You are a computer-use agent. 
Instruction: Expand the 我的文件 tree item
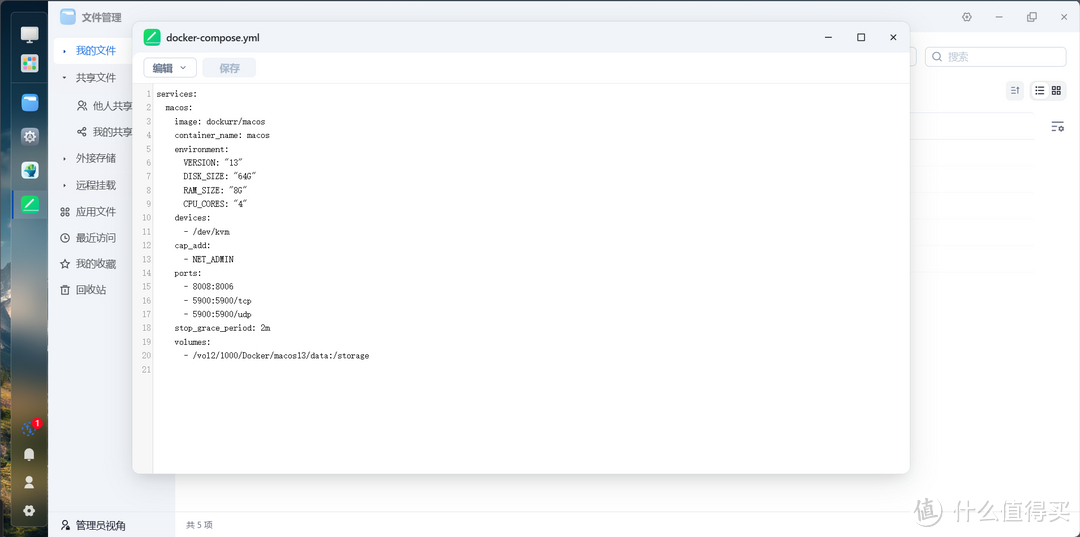[64, 51]
